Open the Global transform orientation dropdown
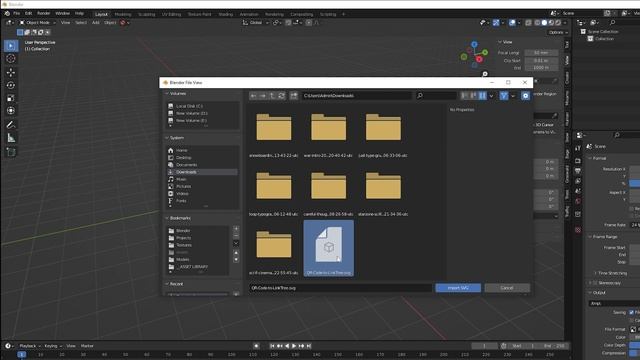640x360 pixels. (x=256, y=23)
